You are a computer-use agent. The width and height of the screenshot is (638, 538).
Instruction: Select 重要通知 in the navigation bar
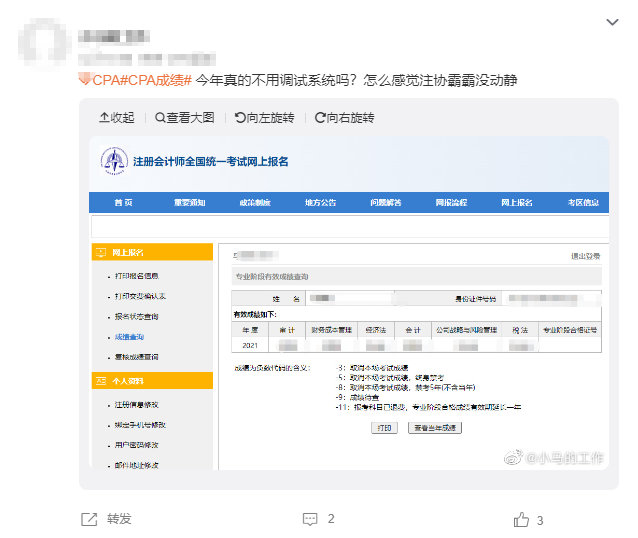(190, 202)
